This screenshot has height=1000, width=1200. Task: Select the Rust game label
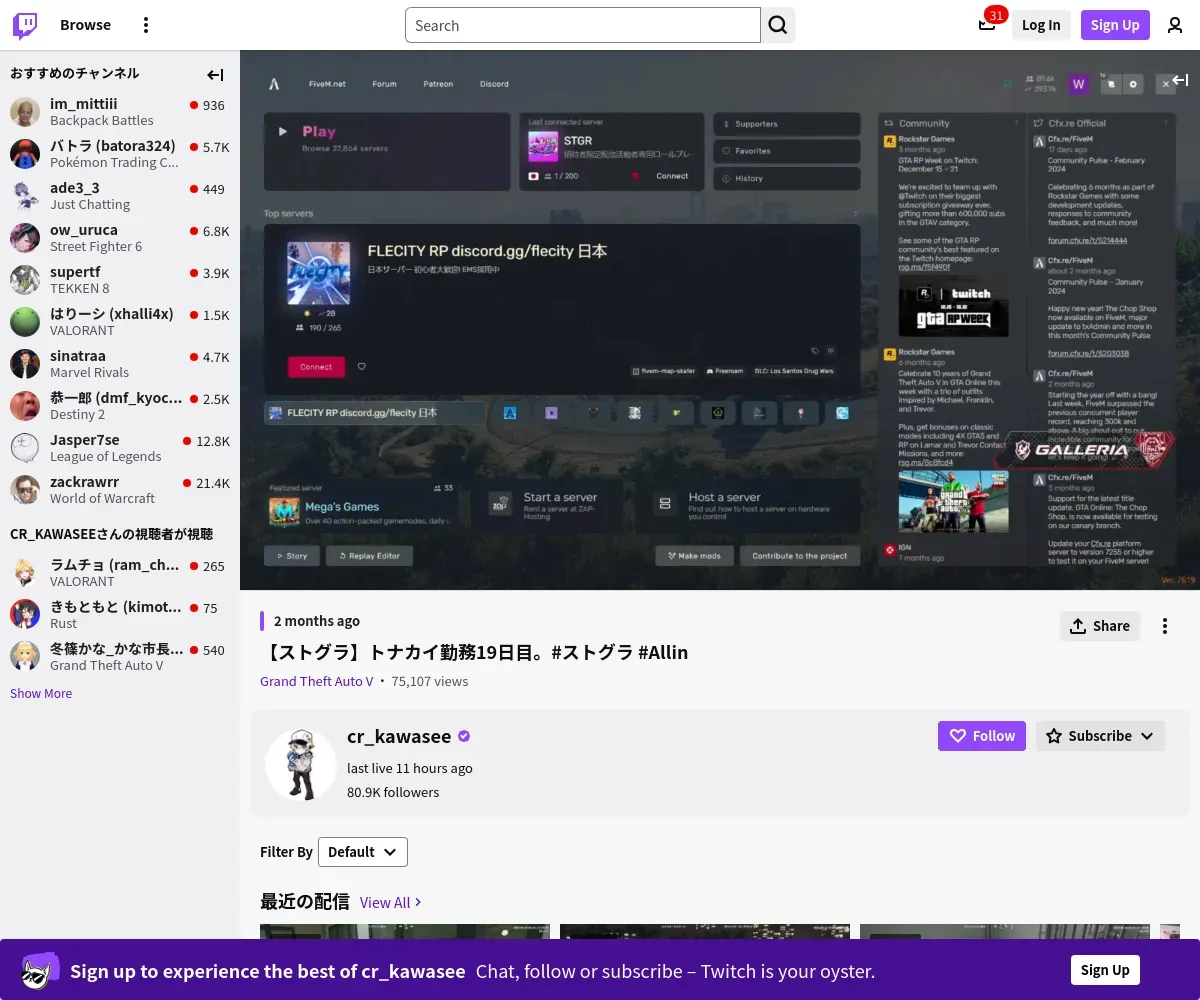[64, 623]
